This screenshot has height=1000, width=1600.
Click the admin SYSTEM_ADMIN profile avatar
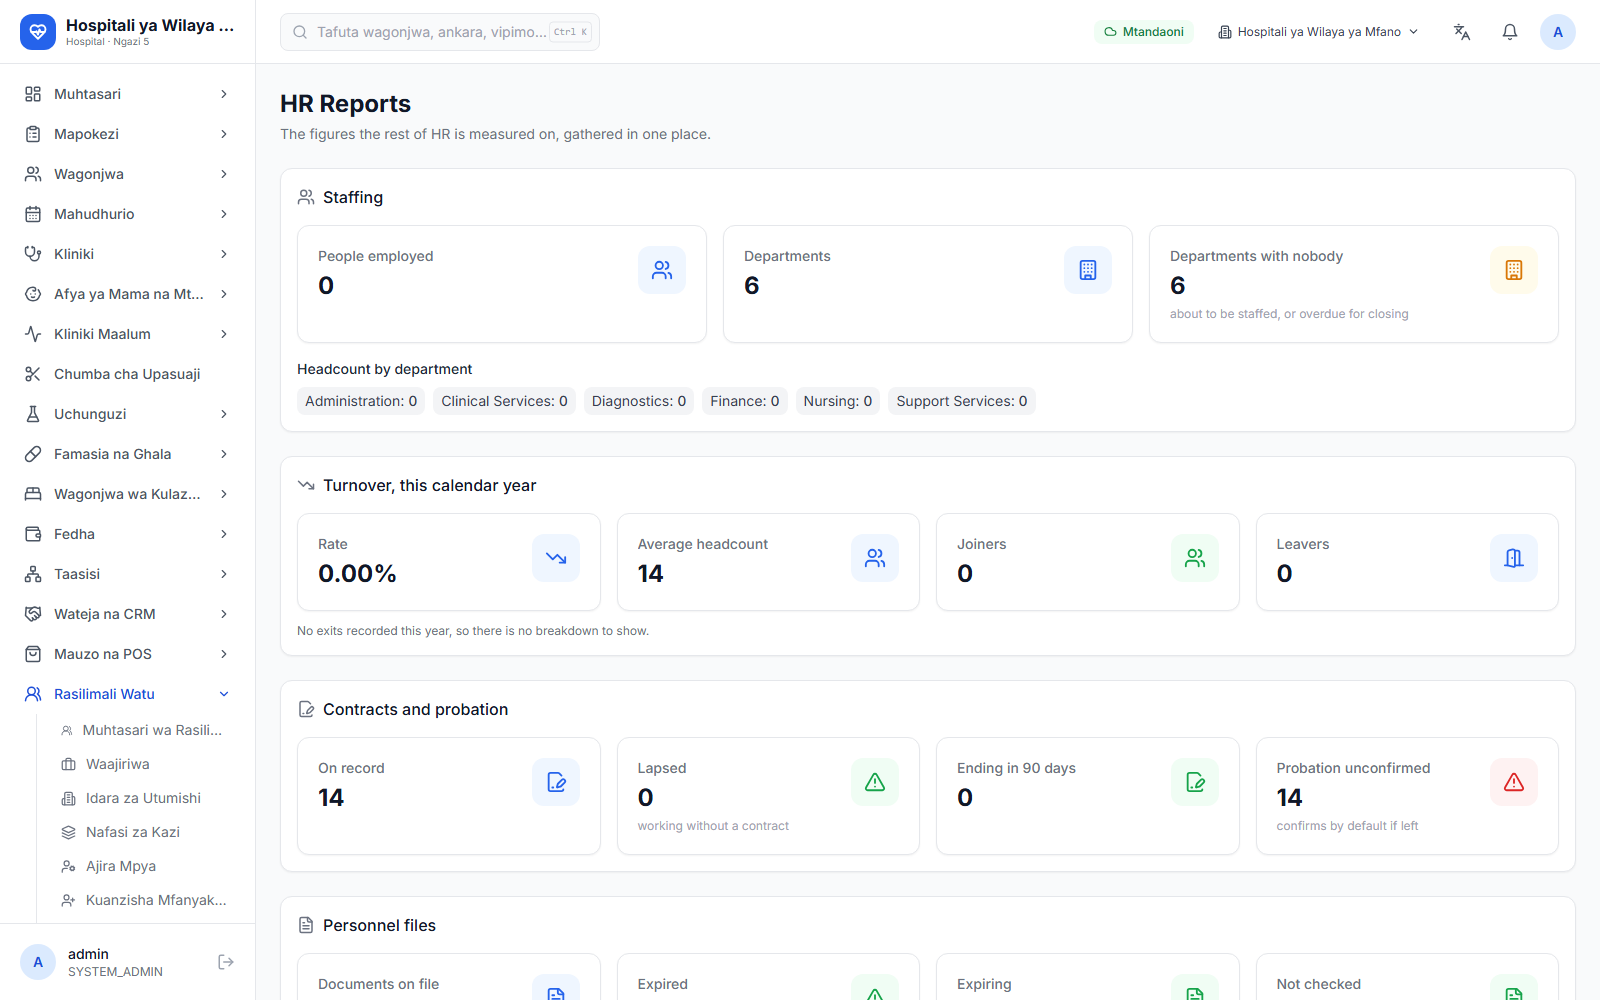click(38, 962)
